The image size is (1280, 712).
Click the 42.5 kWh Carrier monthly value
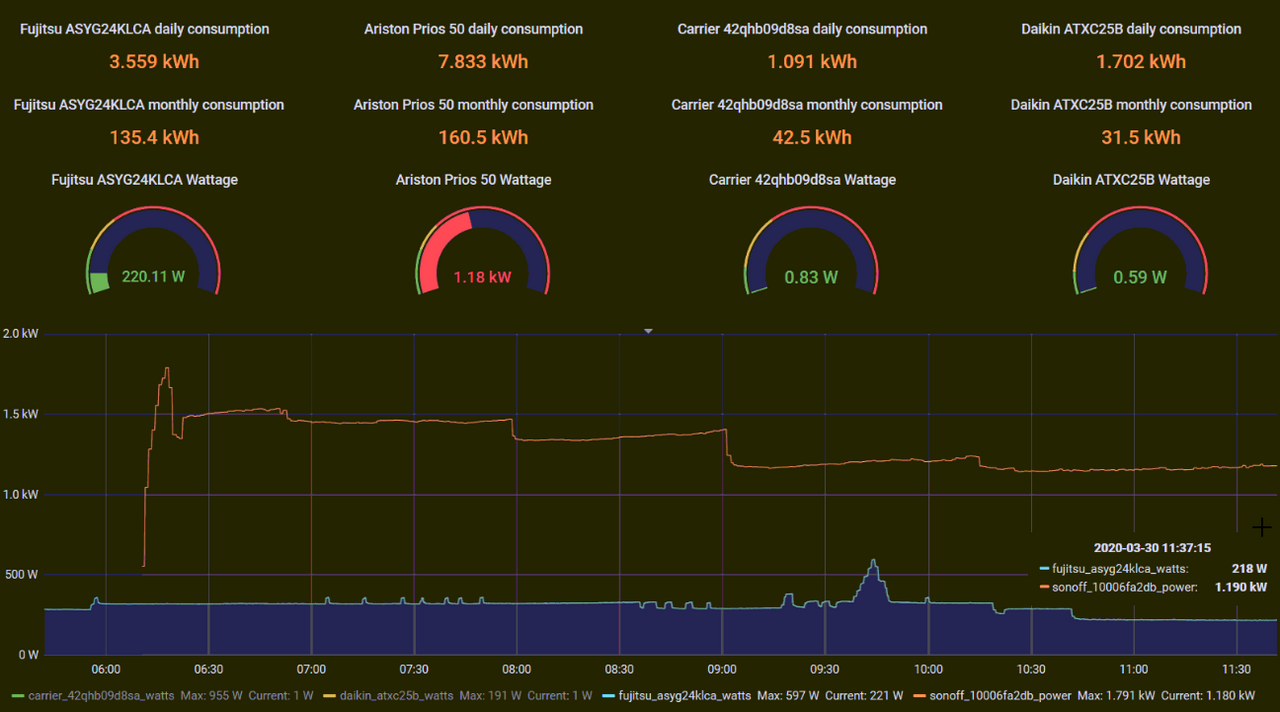pos(812,138)
